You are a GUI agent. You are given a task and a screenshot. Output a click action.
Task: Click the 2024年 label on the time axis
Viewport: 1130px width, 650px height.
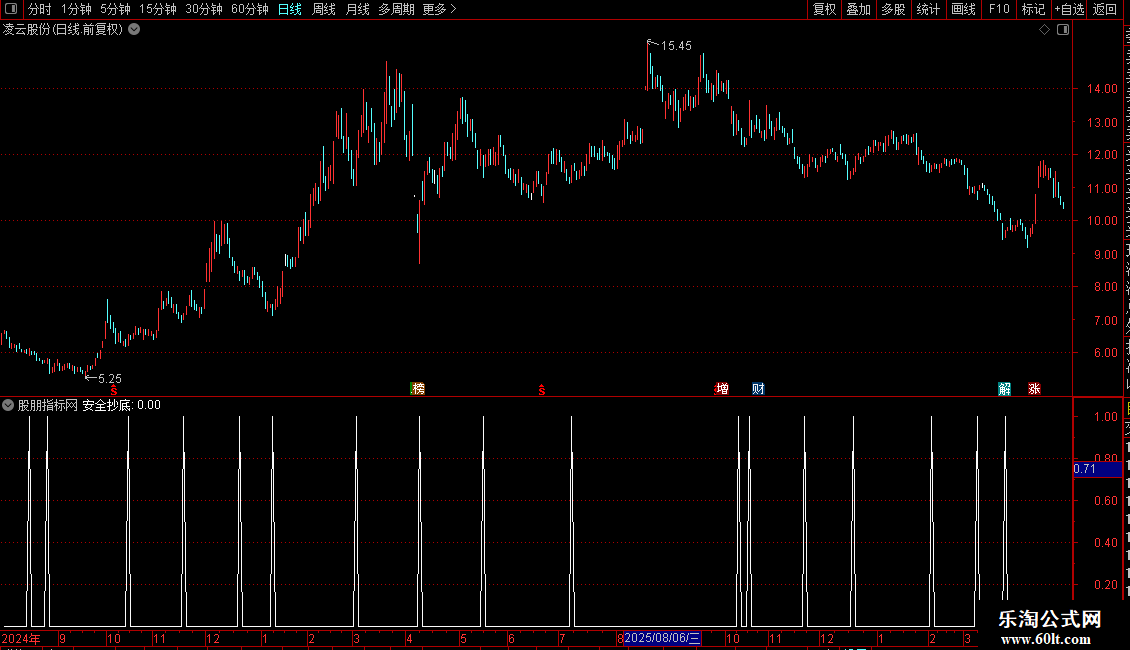pyautogui.click(x=21, y=638)
